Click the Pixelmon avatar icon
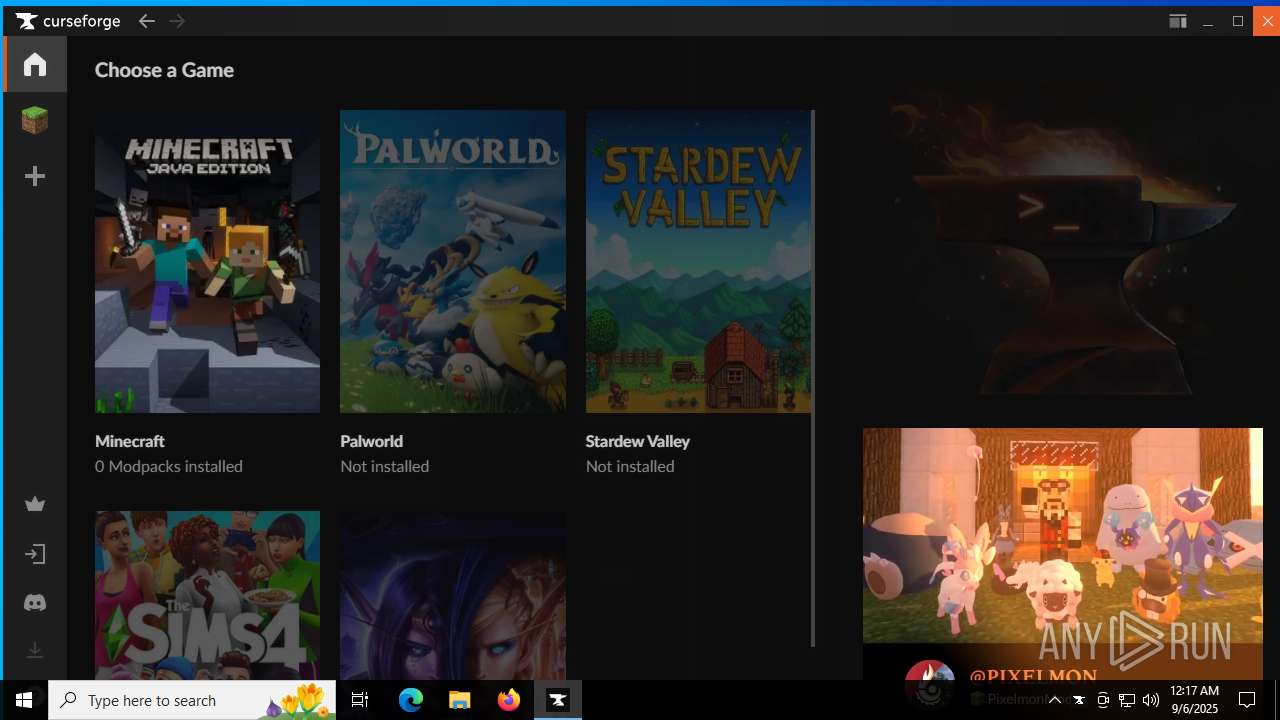1280x720 pixels. click(x=929, y=684)
